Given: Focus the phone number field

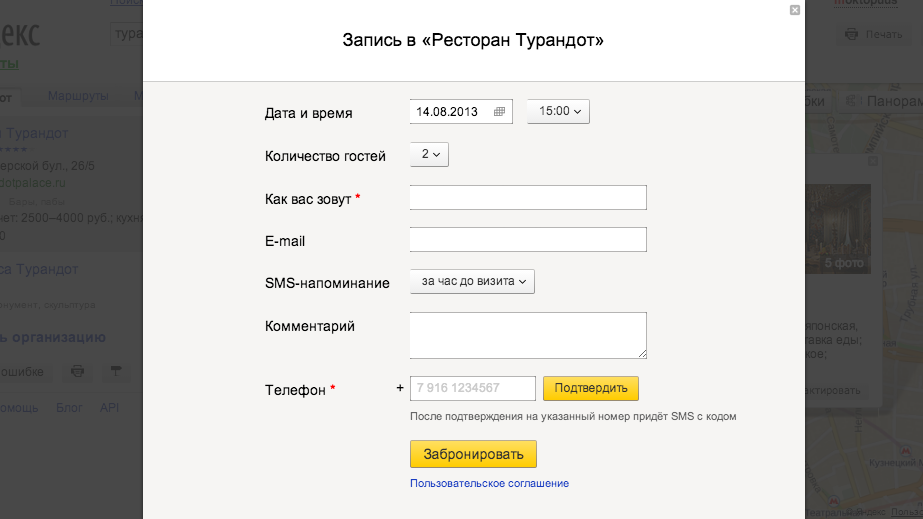Looking at the screenshot, I should [x=472, y=388].
